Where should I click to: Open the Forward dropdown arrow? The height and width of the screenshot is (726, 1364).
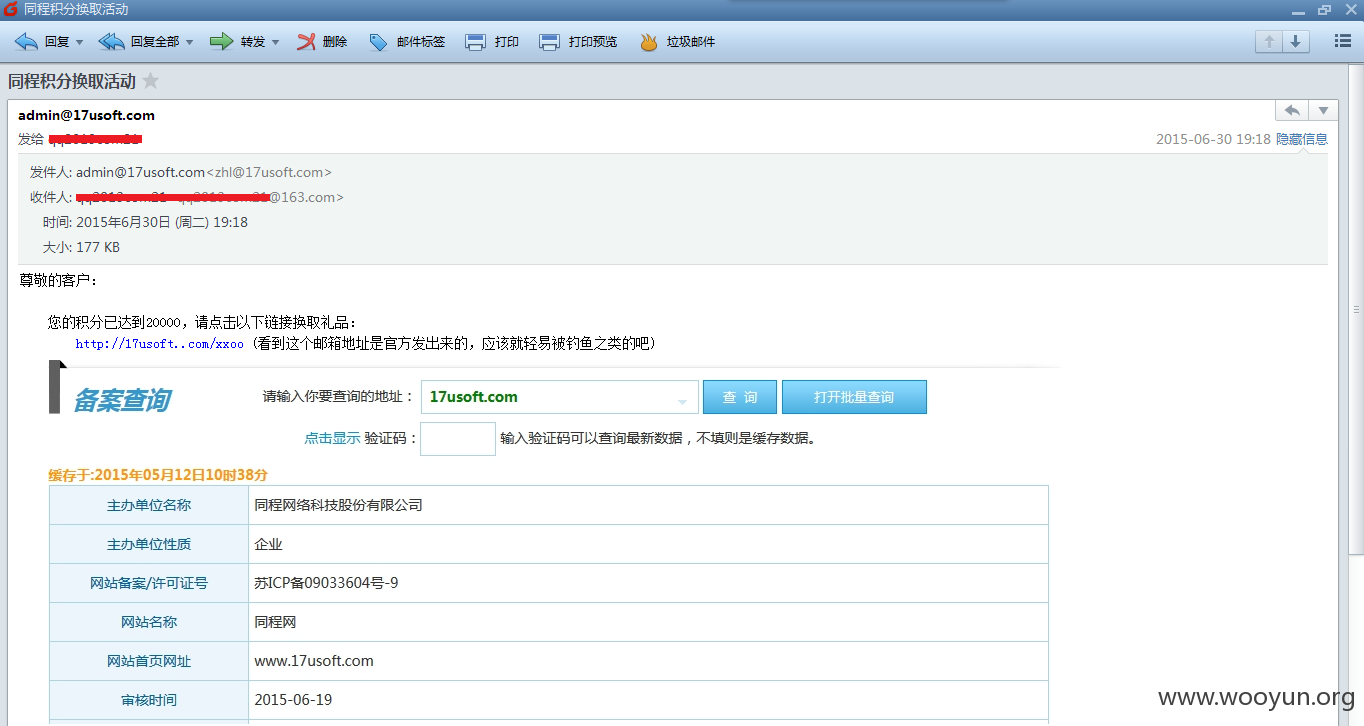275,42
